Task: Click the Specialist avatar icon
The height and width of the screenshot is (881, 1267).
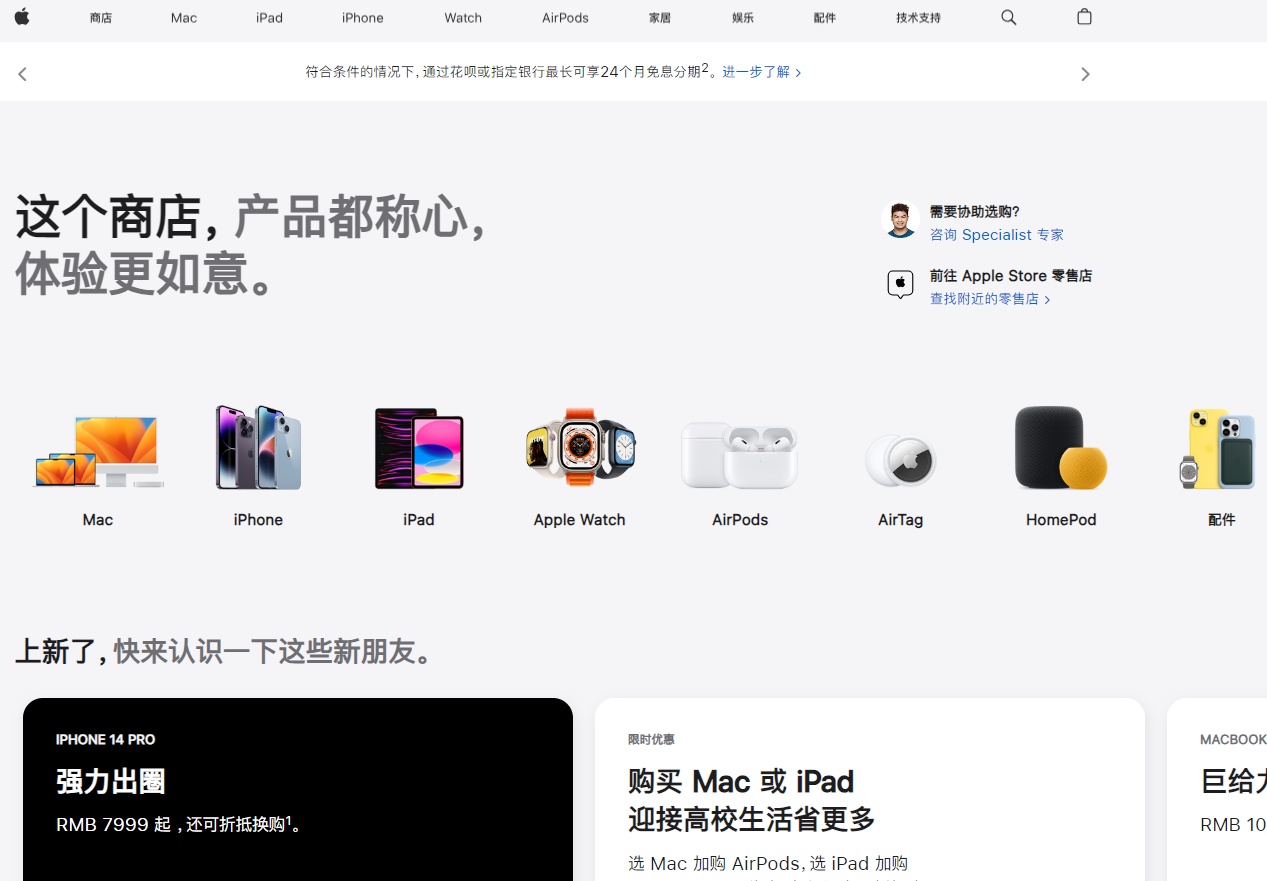Action: click(x=900, y=220)
